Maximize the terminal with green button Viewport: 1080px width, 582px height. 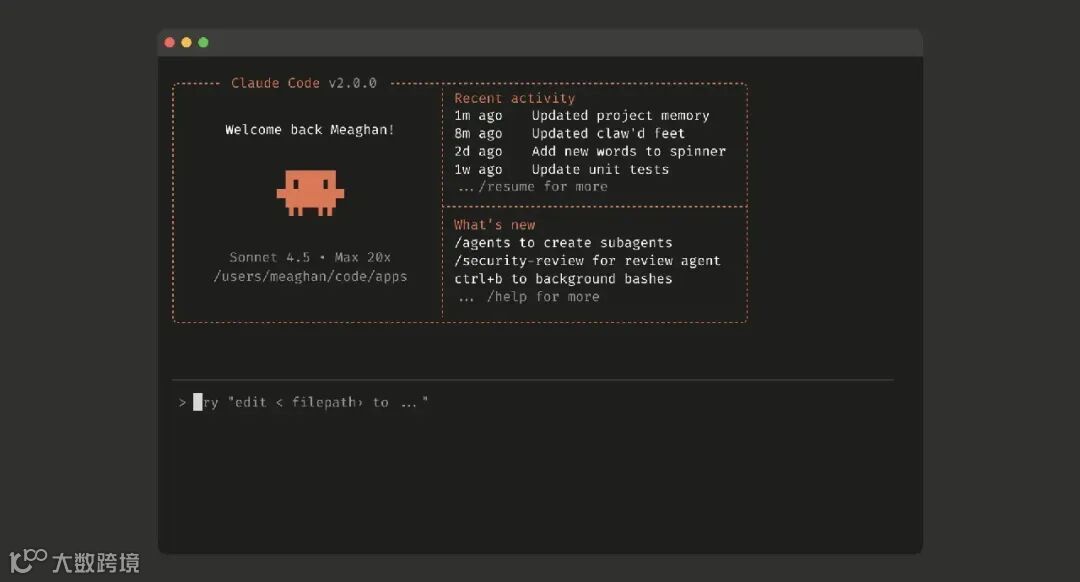point(203,43)
